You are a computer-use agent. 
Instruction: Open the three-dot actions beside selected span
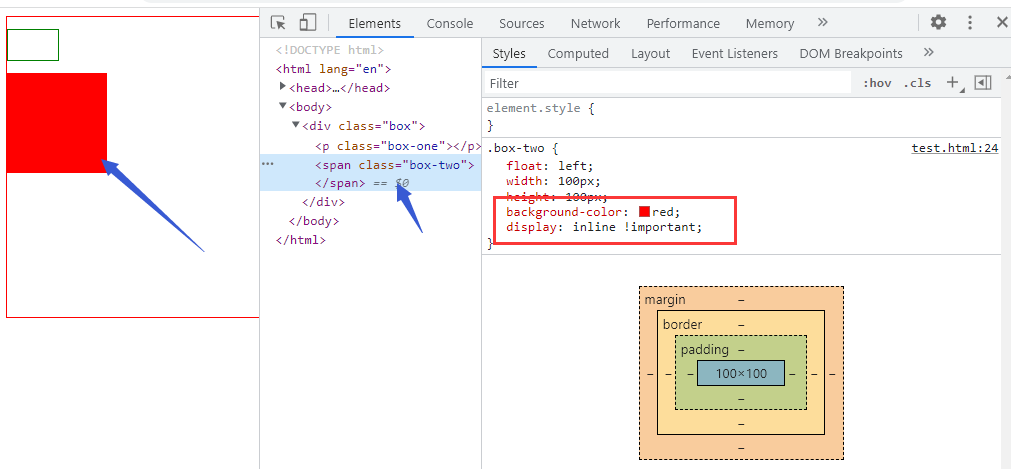pos(268,165)
